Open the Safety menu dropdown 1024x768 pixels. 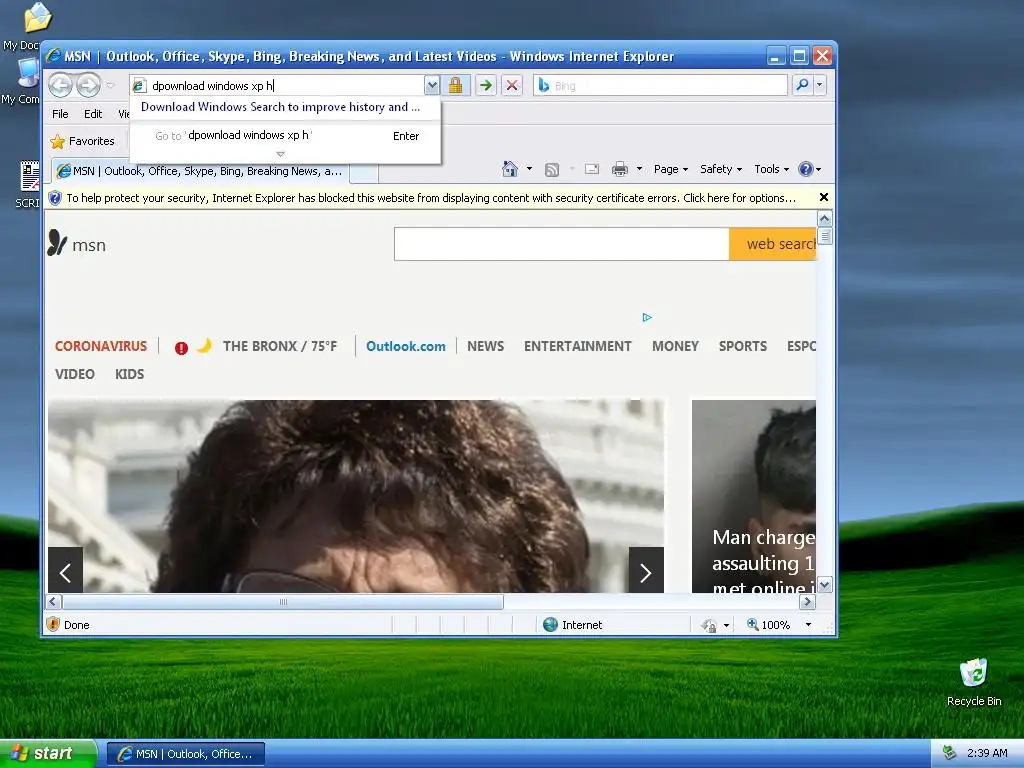point(721,169)
